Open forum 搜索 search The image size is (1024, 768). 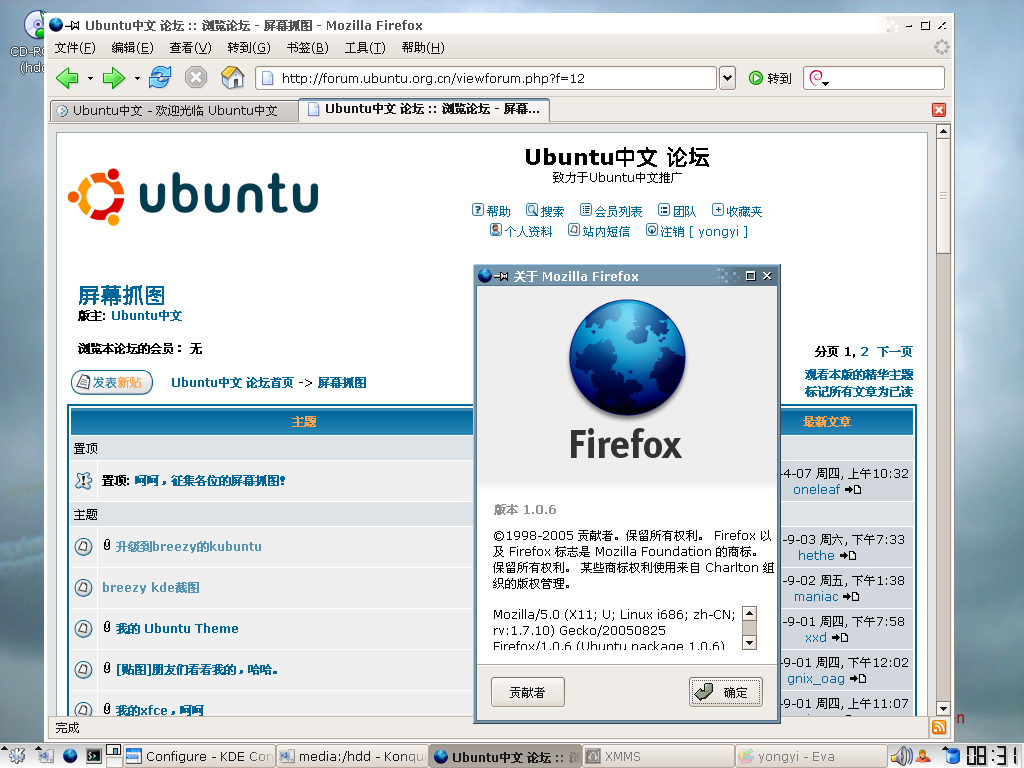coord(545,210)
